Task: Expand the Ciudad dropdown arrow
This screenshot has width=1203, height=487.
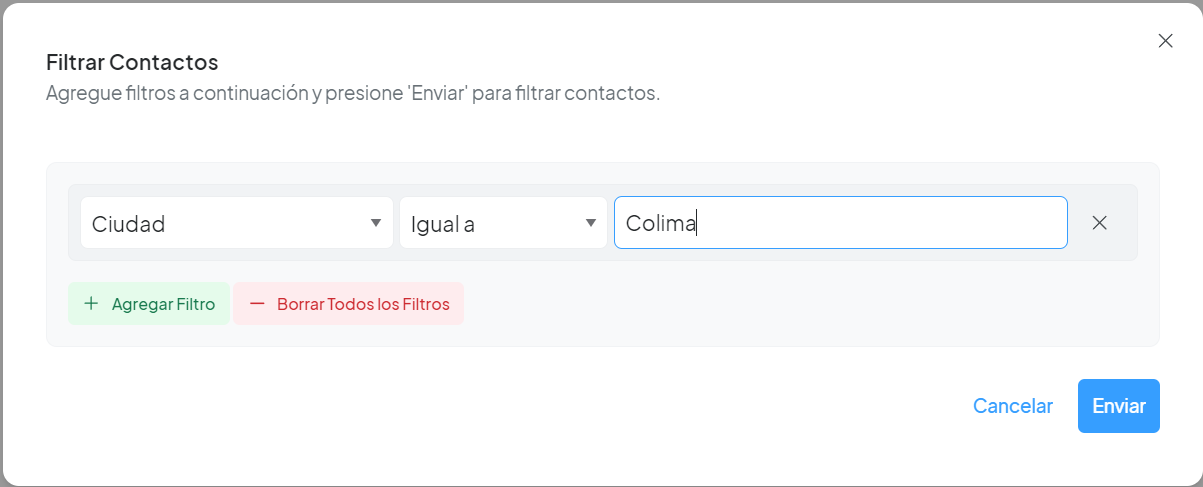Action: (x=376, y=223)
